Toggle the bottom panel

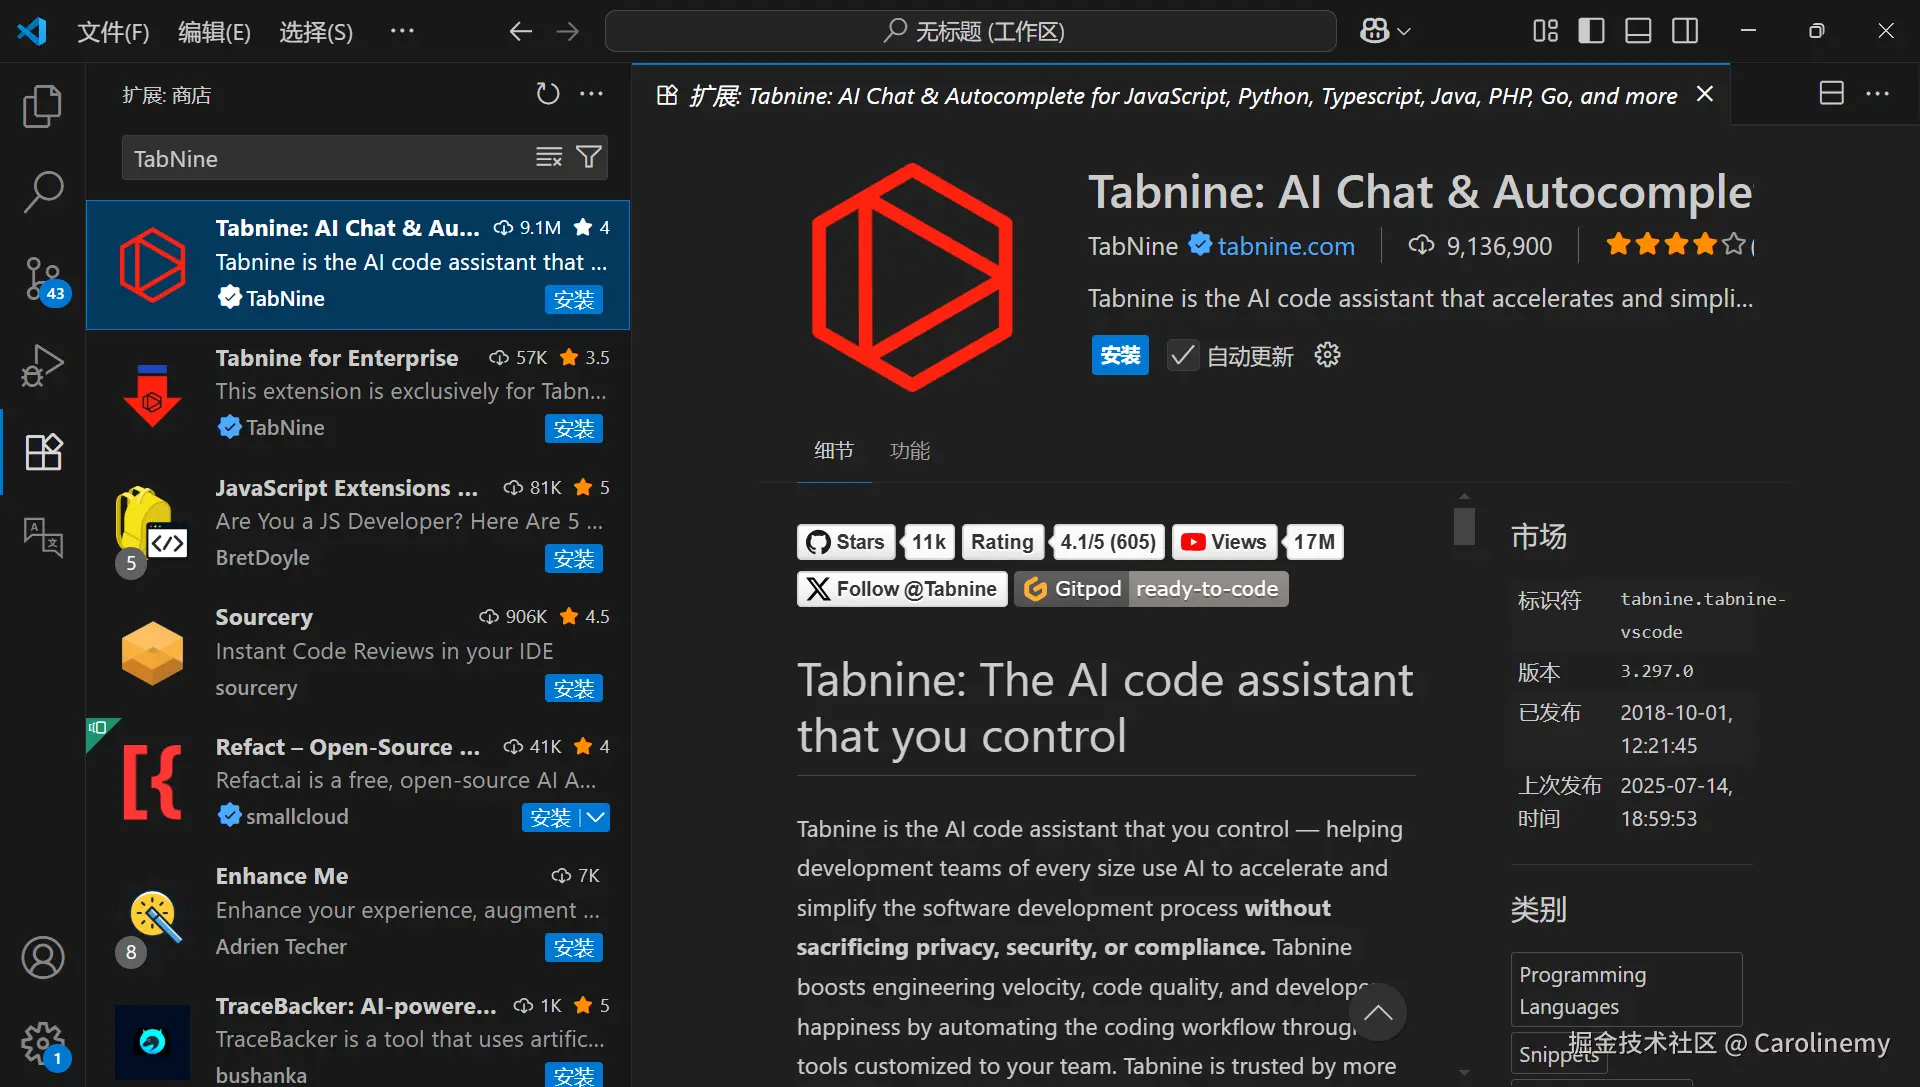1638,31
